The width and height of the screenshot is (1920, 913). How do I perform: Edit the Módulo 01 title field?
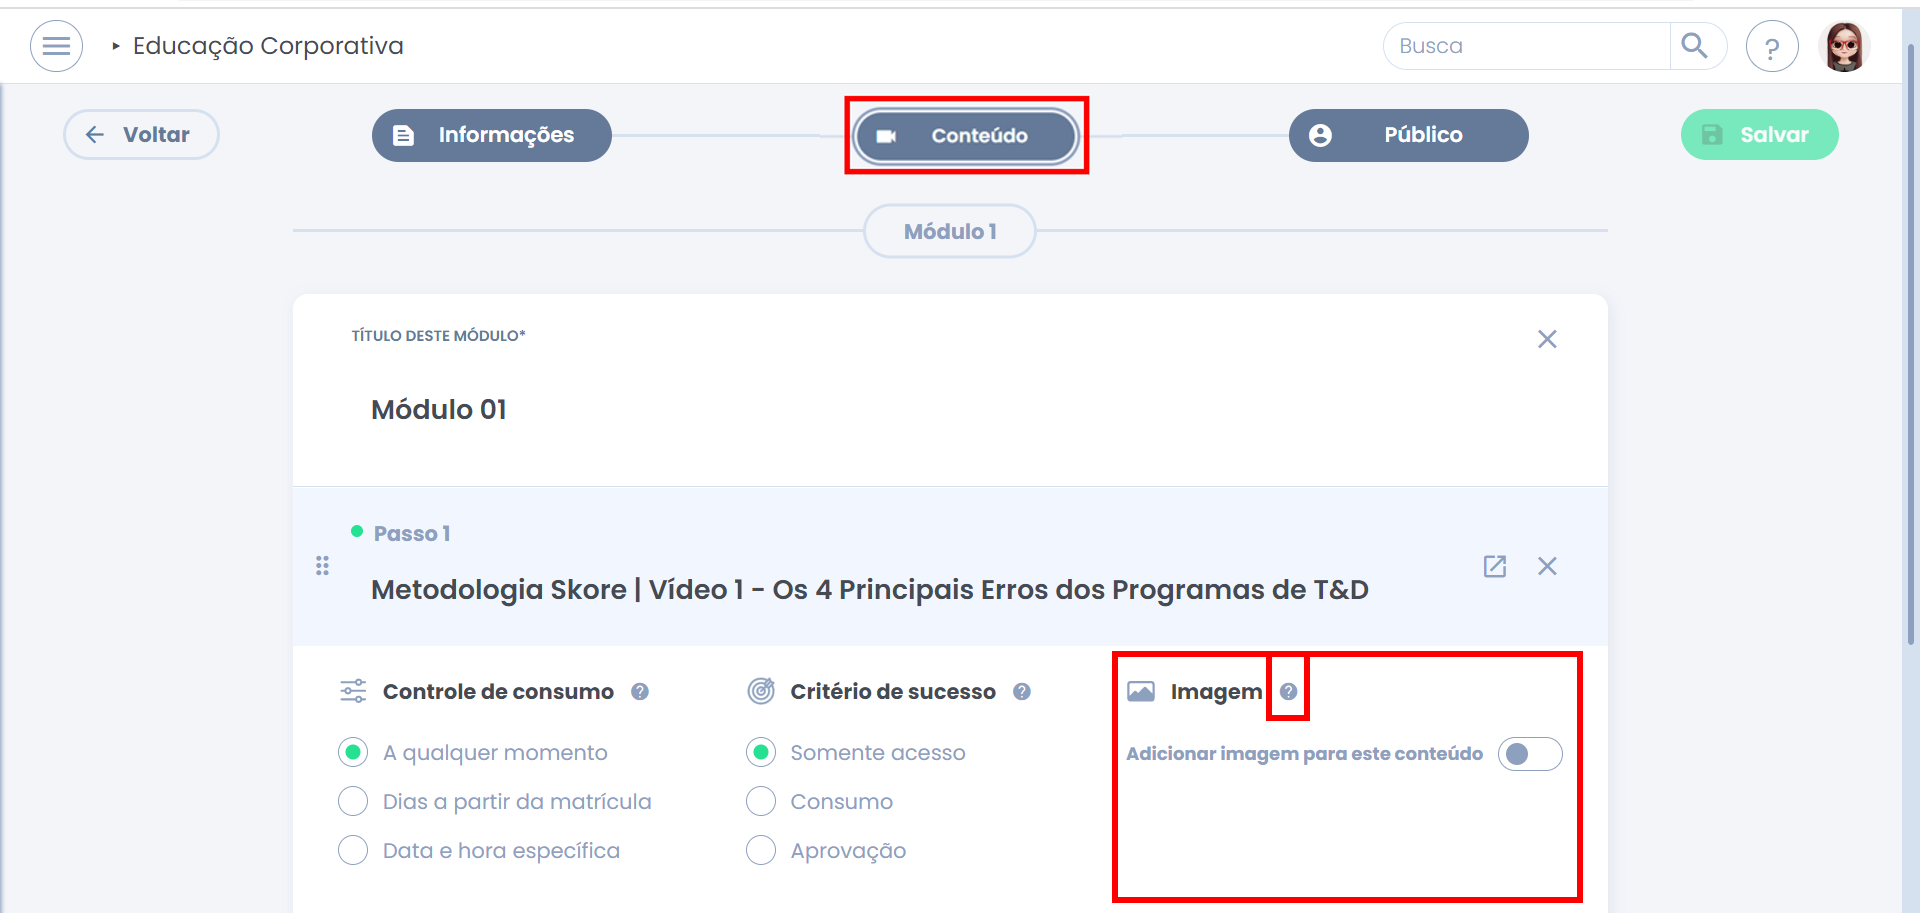click(439, 409)
